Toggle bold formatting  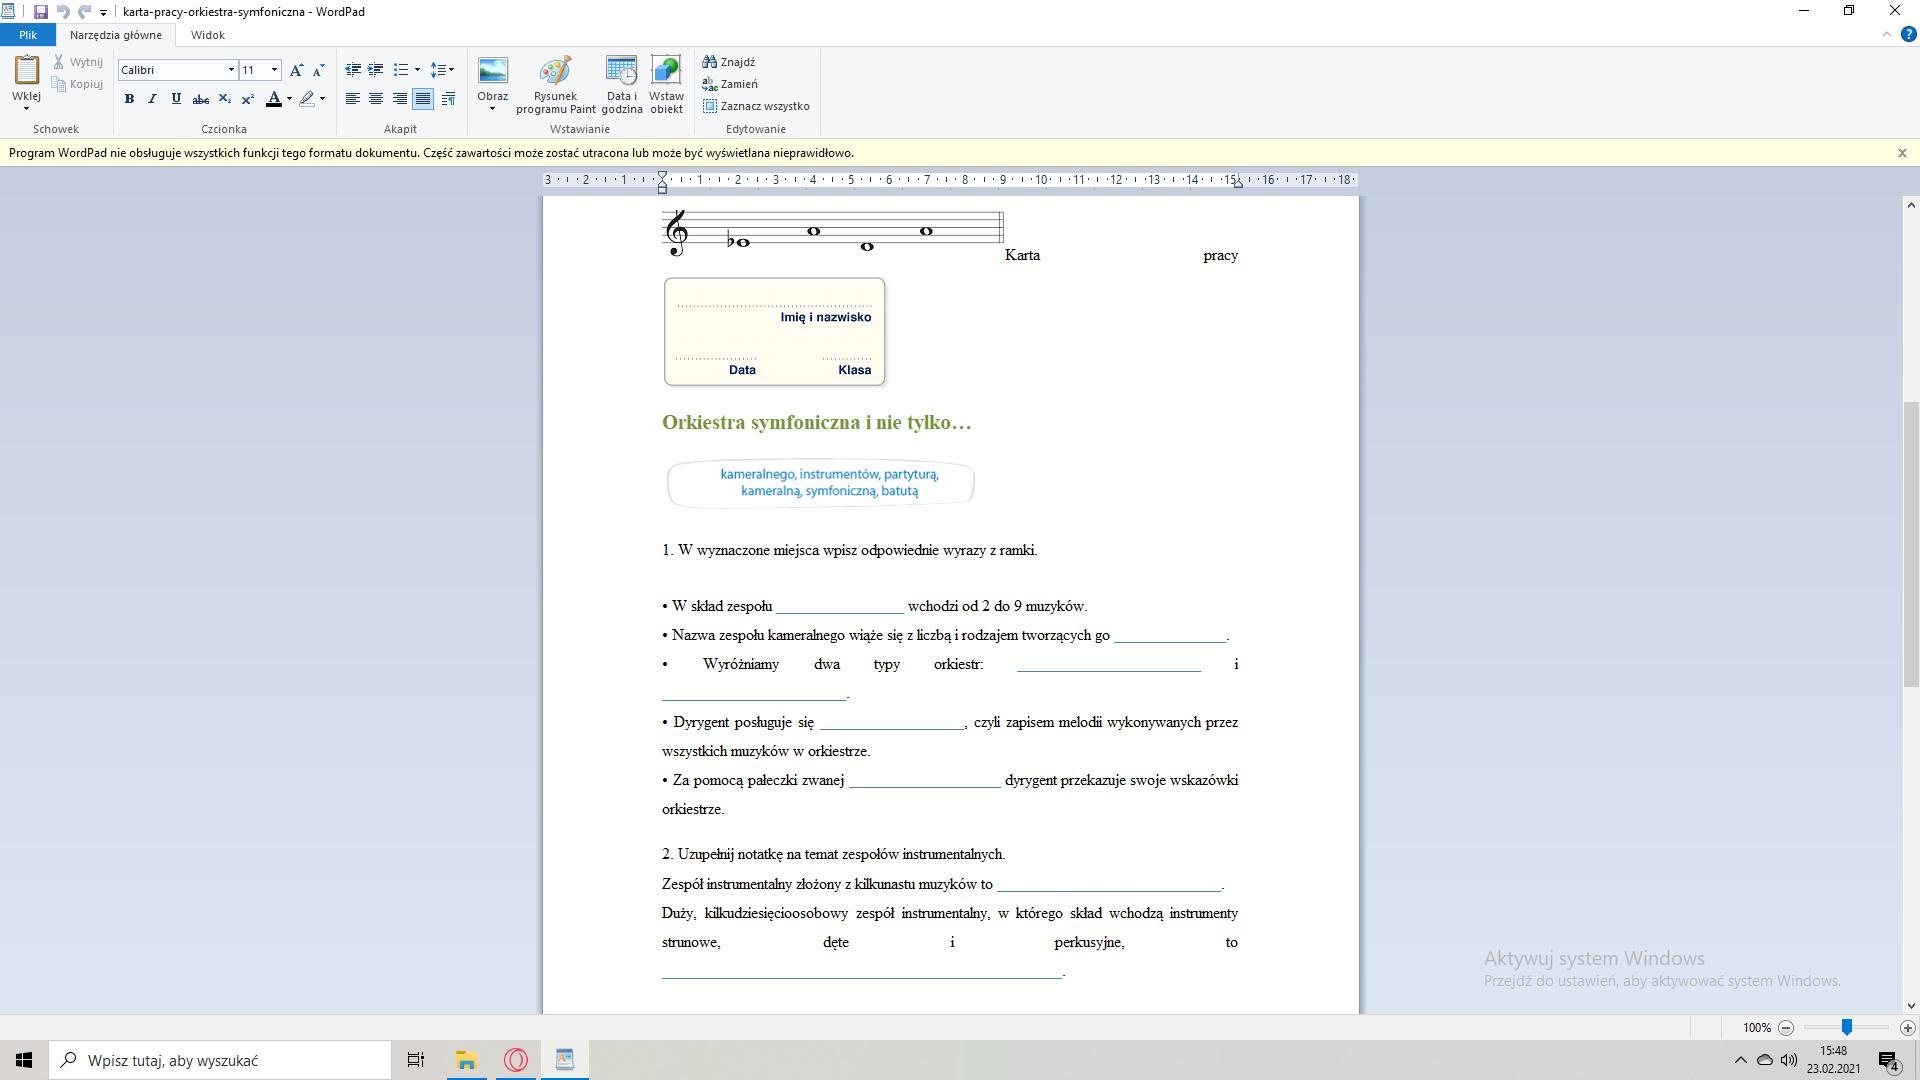(x=129, y=99)
